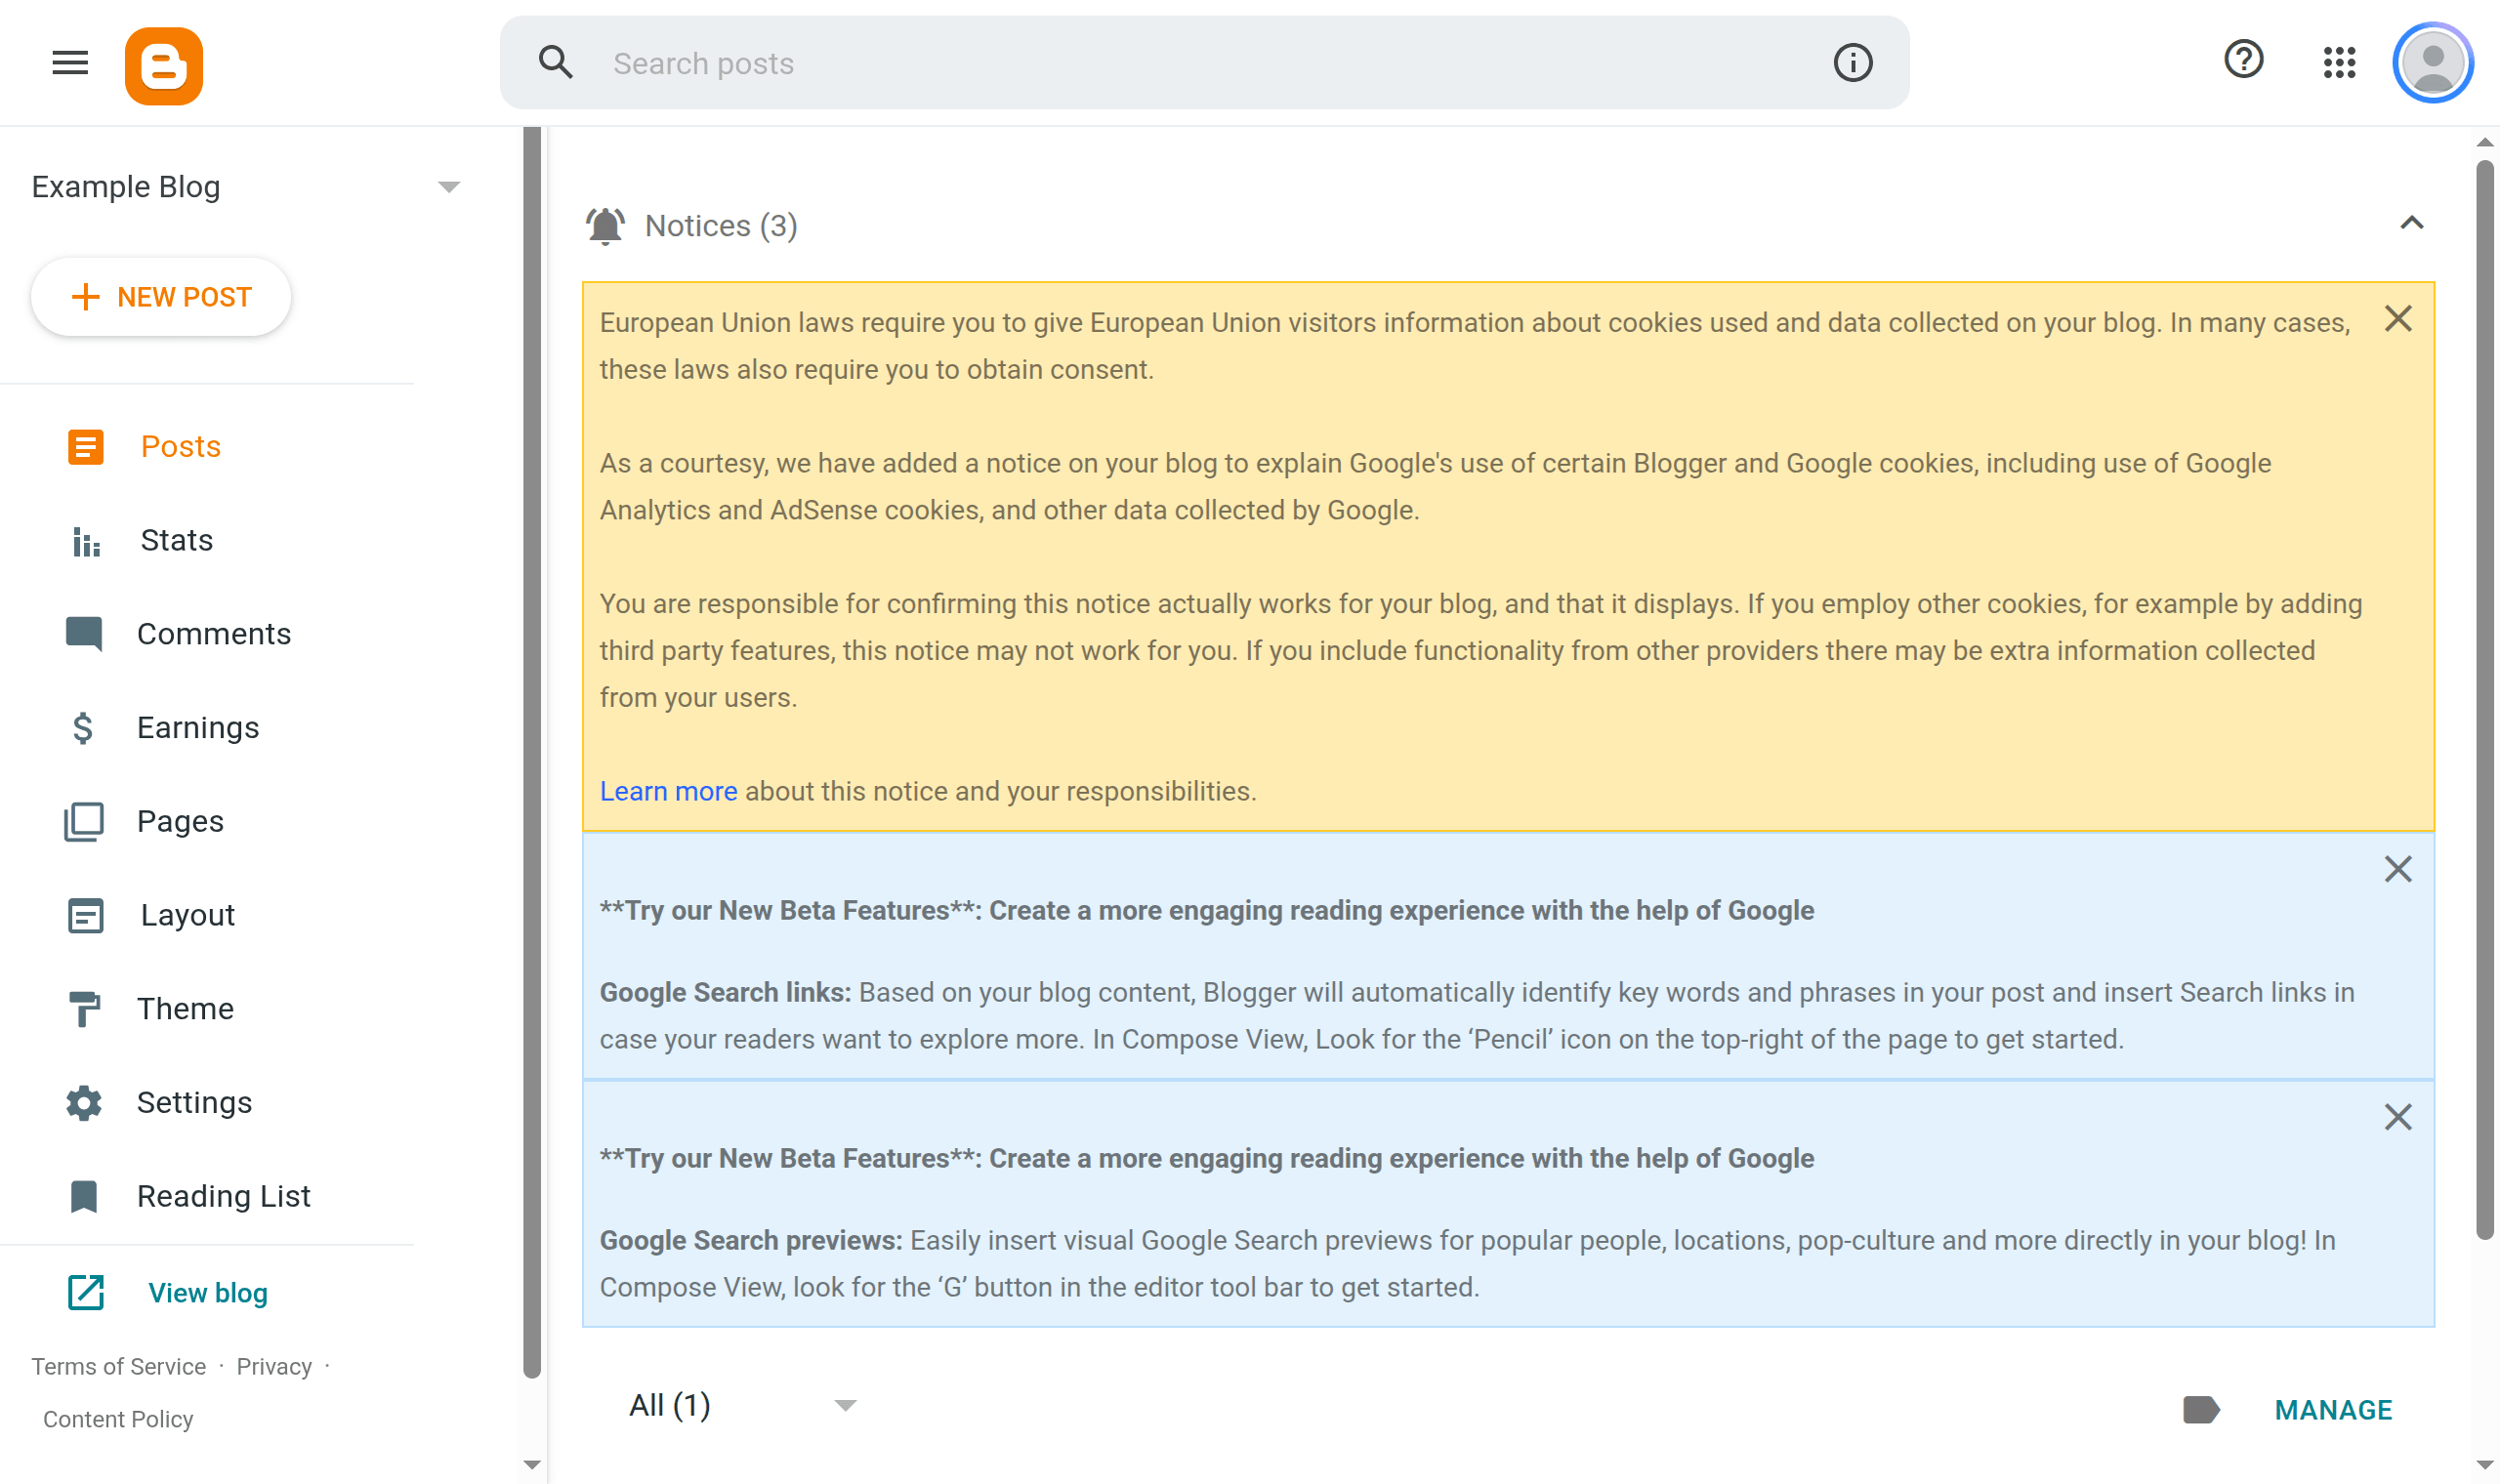2500x1484 pixels.
Task: Click the Posts sidebar icon
Action: coord(86,447)
